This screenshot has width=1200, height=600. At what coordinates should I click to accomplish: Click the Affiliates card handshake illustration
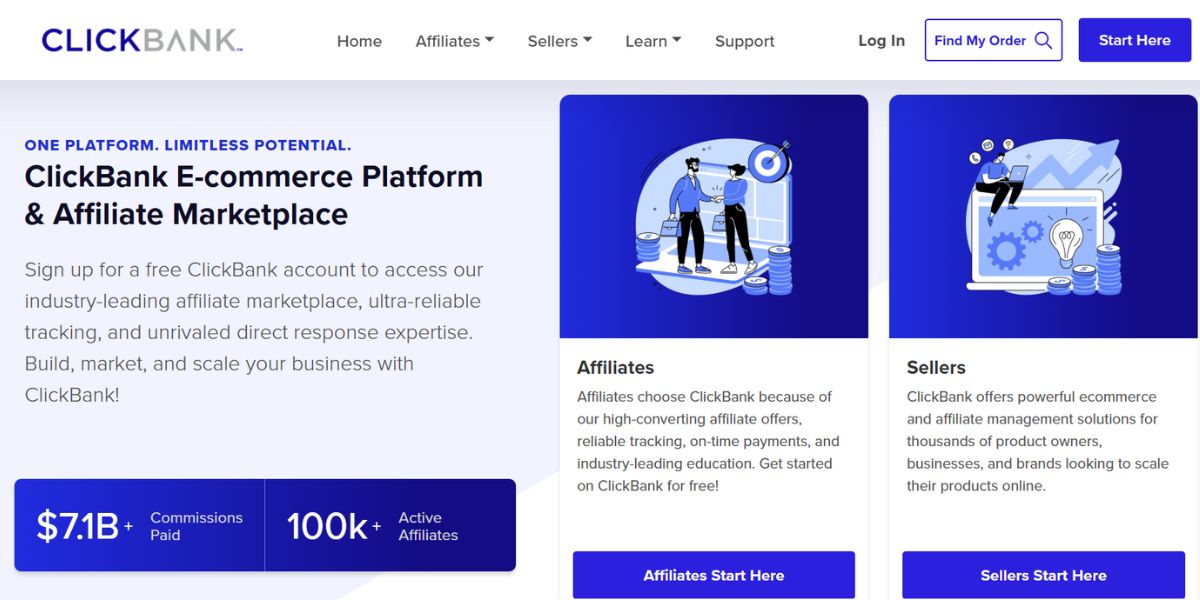(x=714, y=217)
